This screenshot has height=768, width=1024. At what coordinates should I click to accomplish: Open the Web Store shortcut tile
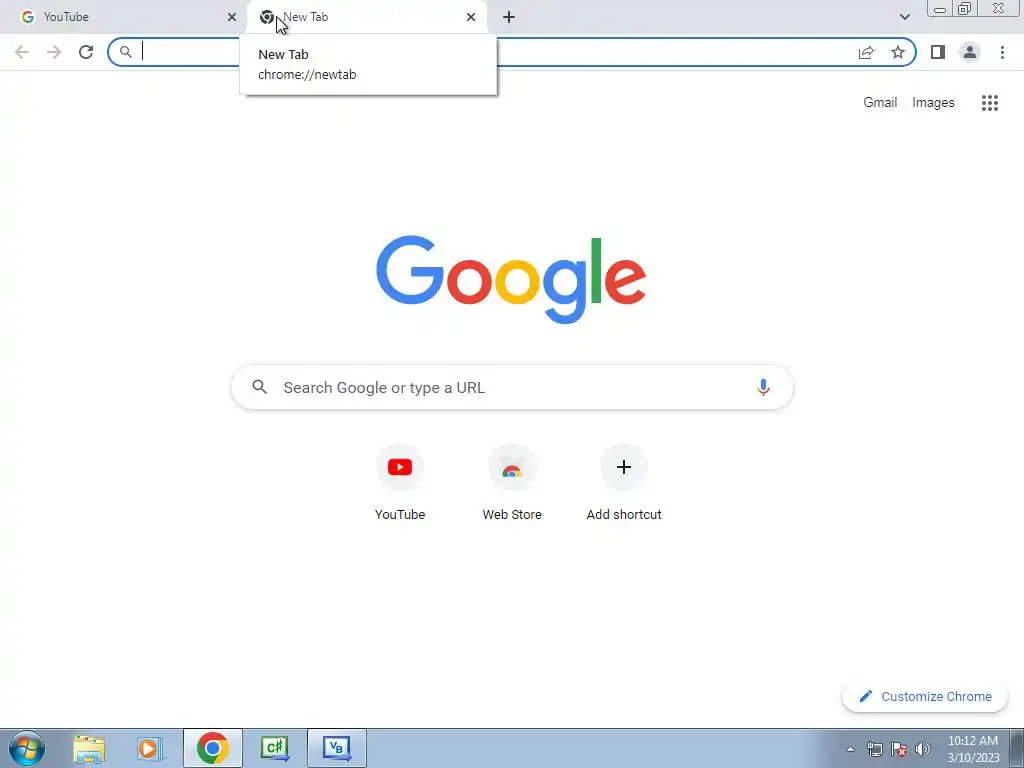tap(512, 484)
